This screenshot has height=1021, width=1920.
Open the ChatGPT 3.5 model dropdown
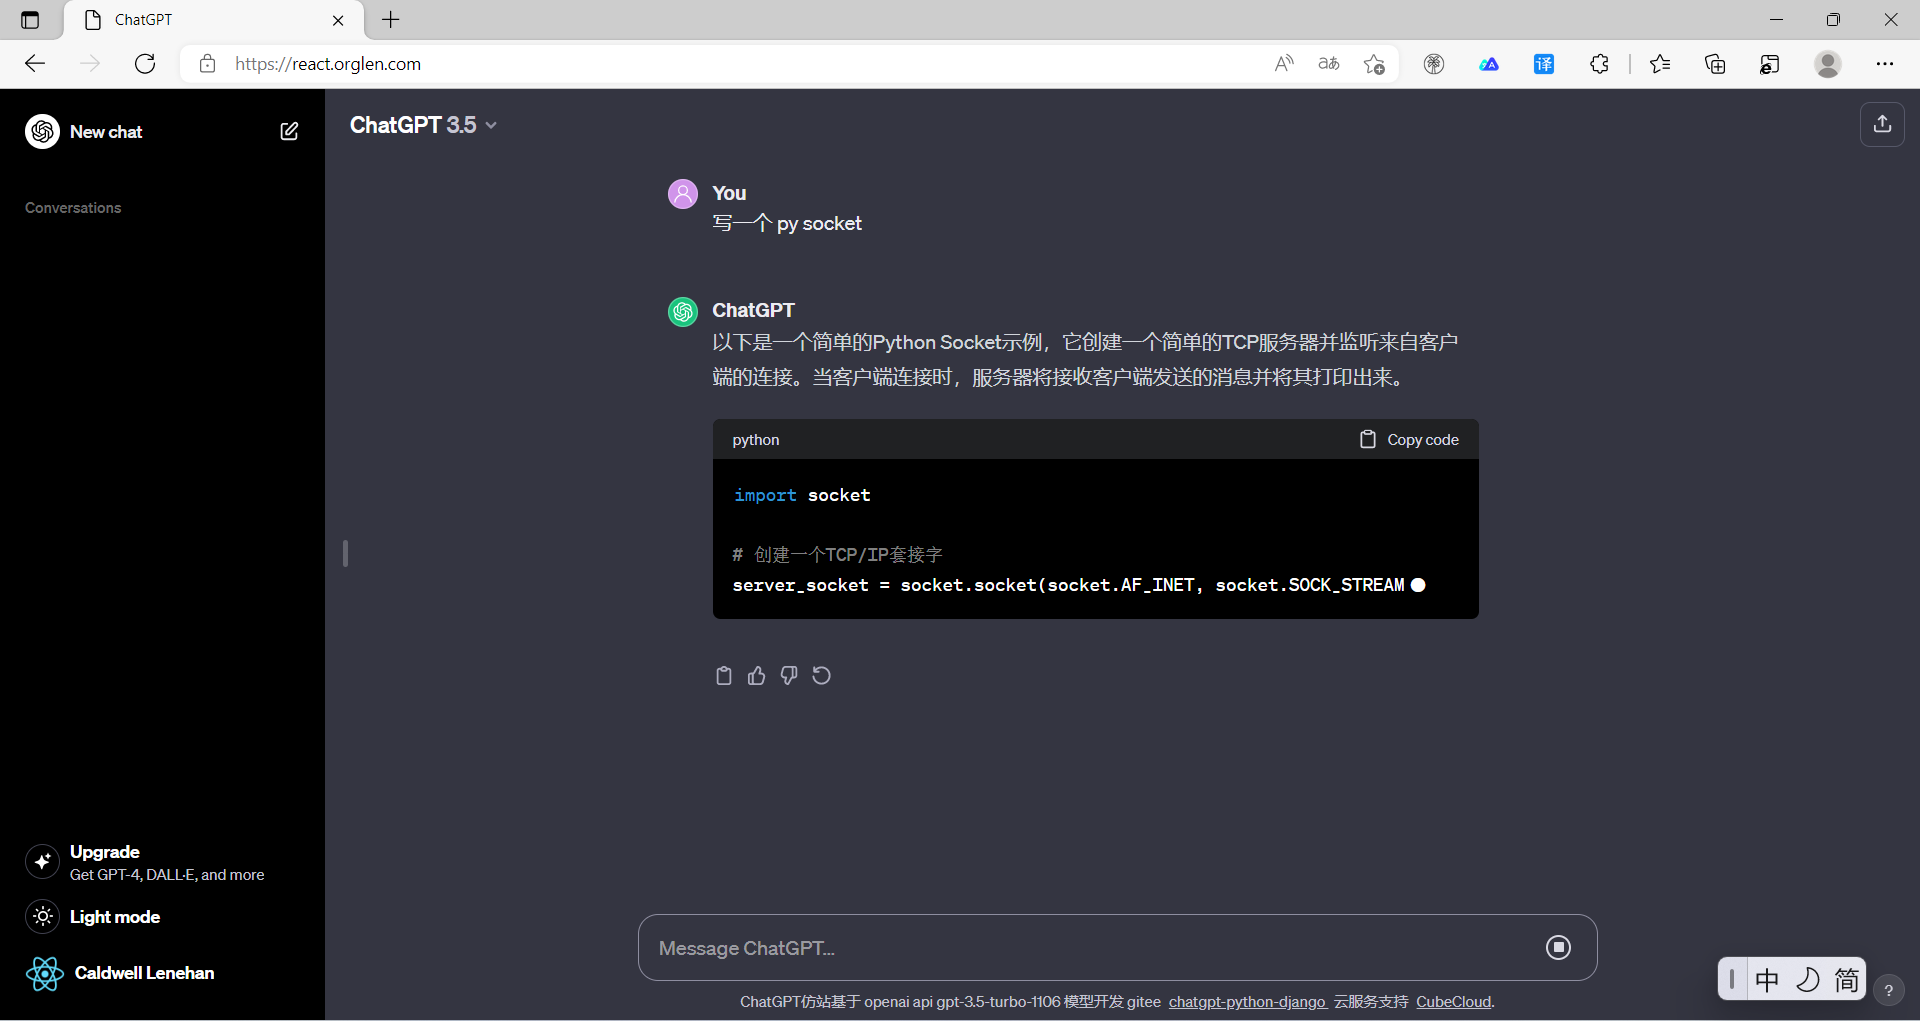point(423,125)
